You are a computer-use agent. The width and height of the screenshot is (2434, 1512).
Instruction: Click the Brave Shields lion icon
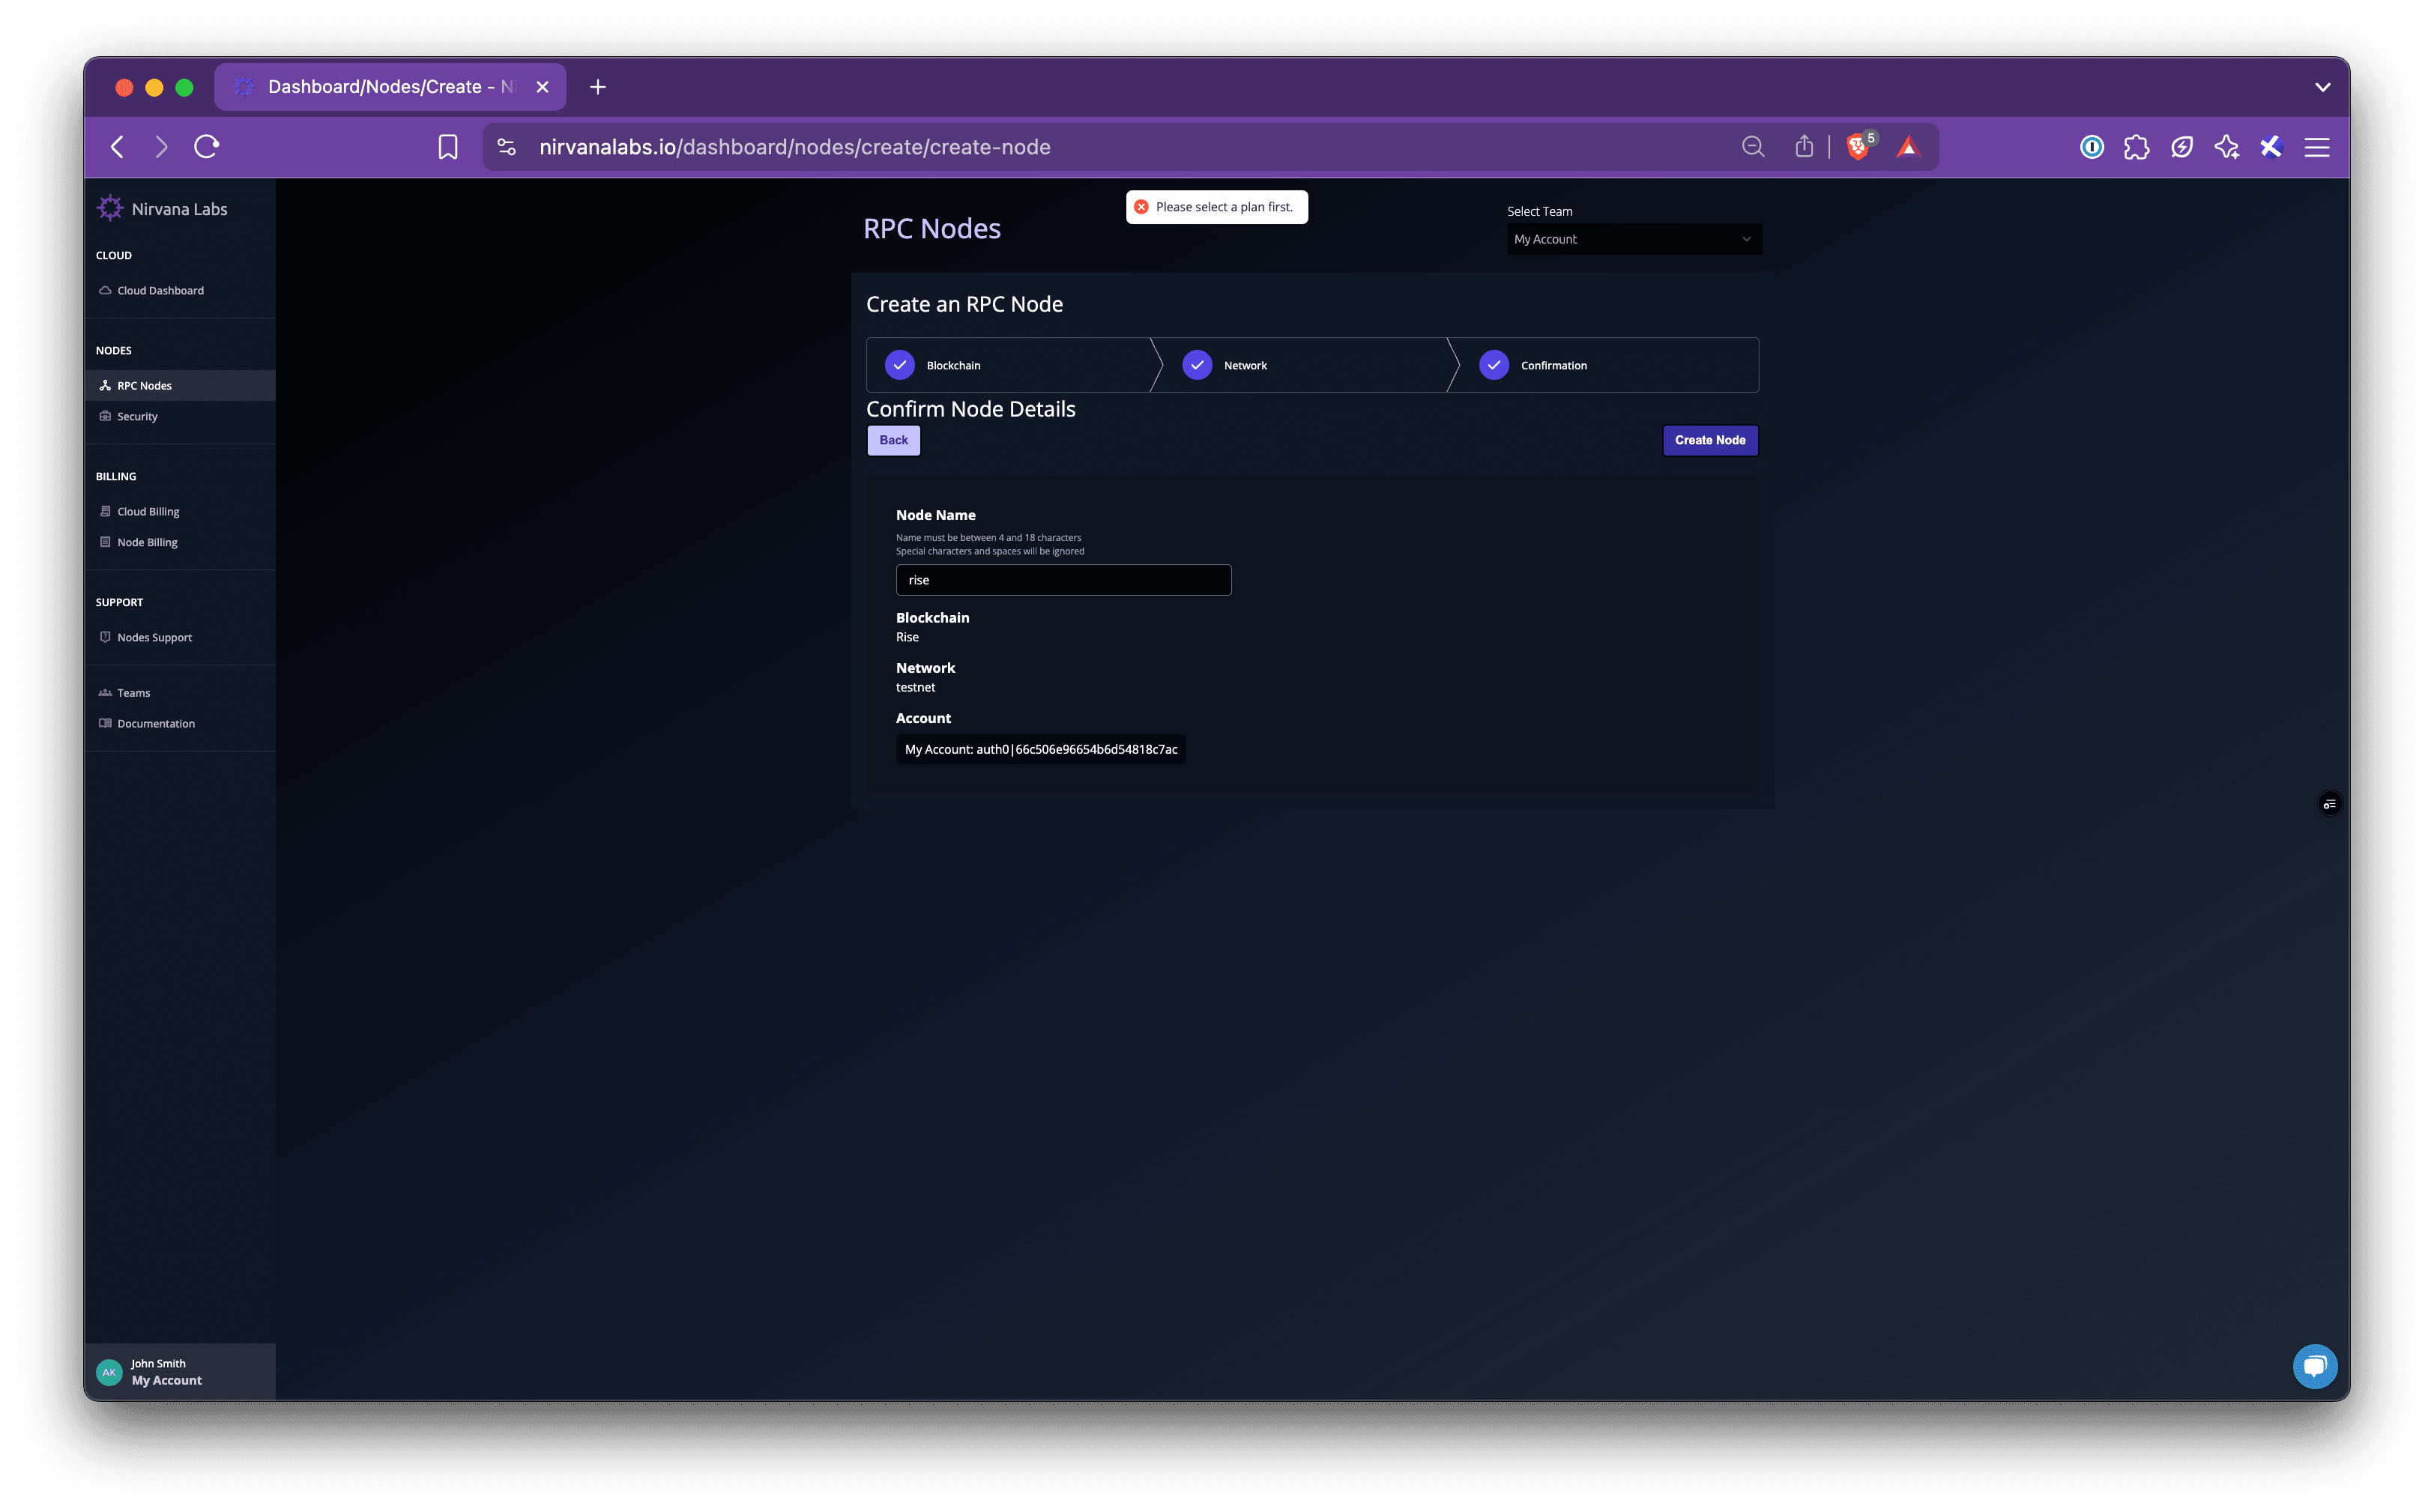point(1857,147)
